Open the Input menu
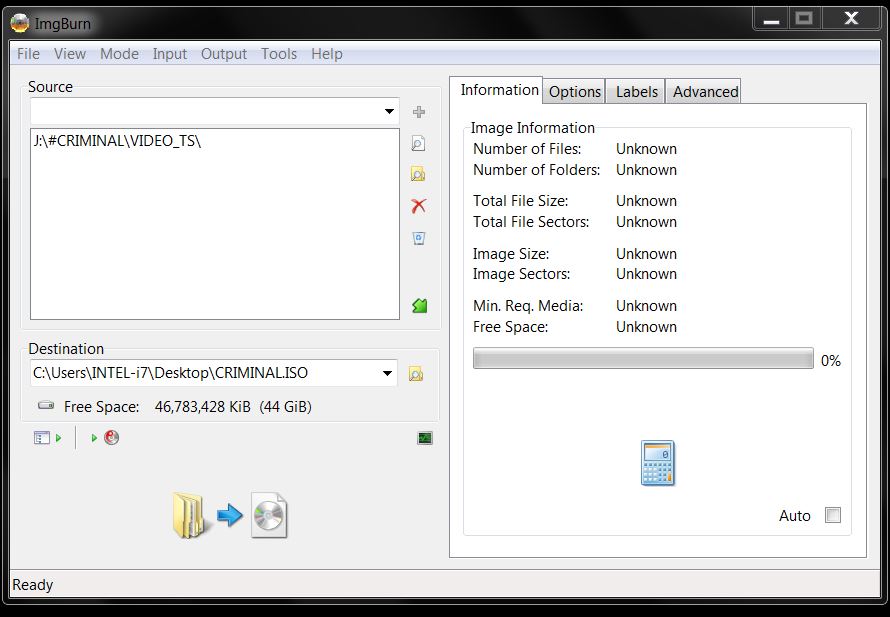The image size is (890, 617). [170, 54]
